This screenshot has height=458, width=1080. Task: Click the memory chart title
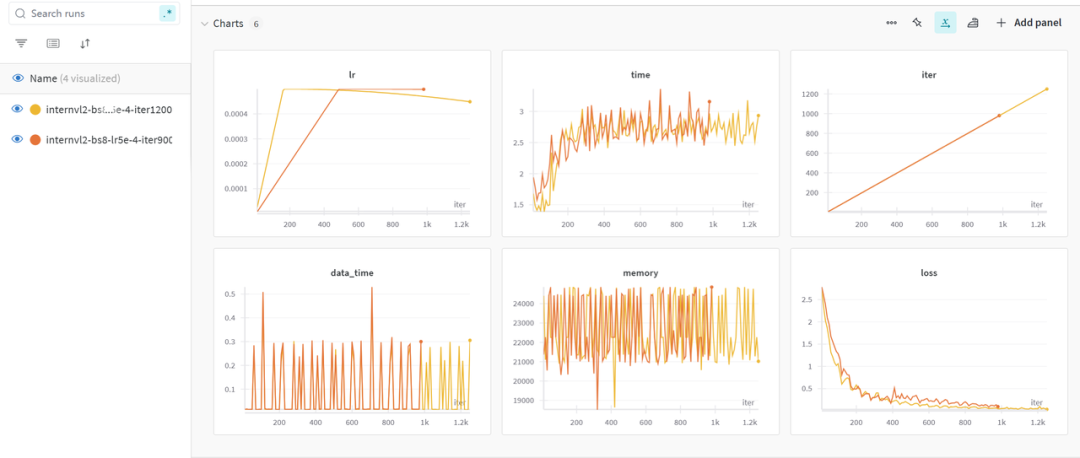641,273
